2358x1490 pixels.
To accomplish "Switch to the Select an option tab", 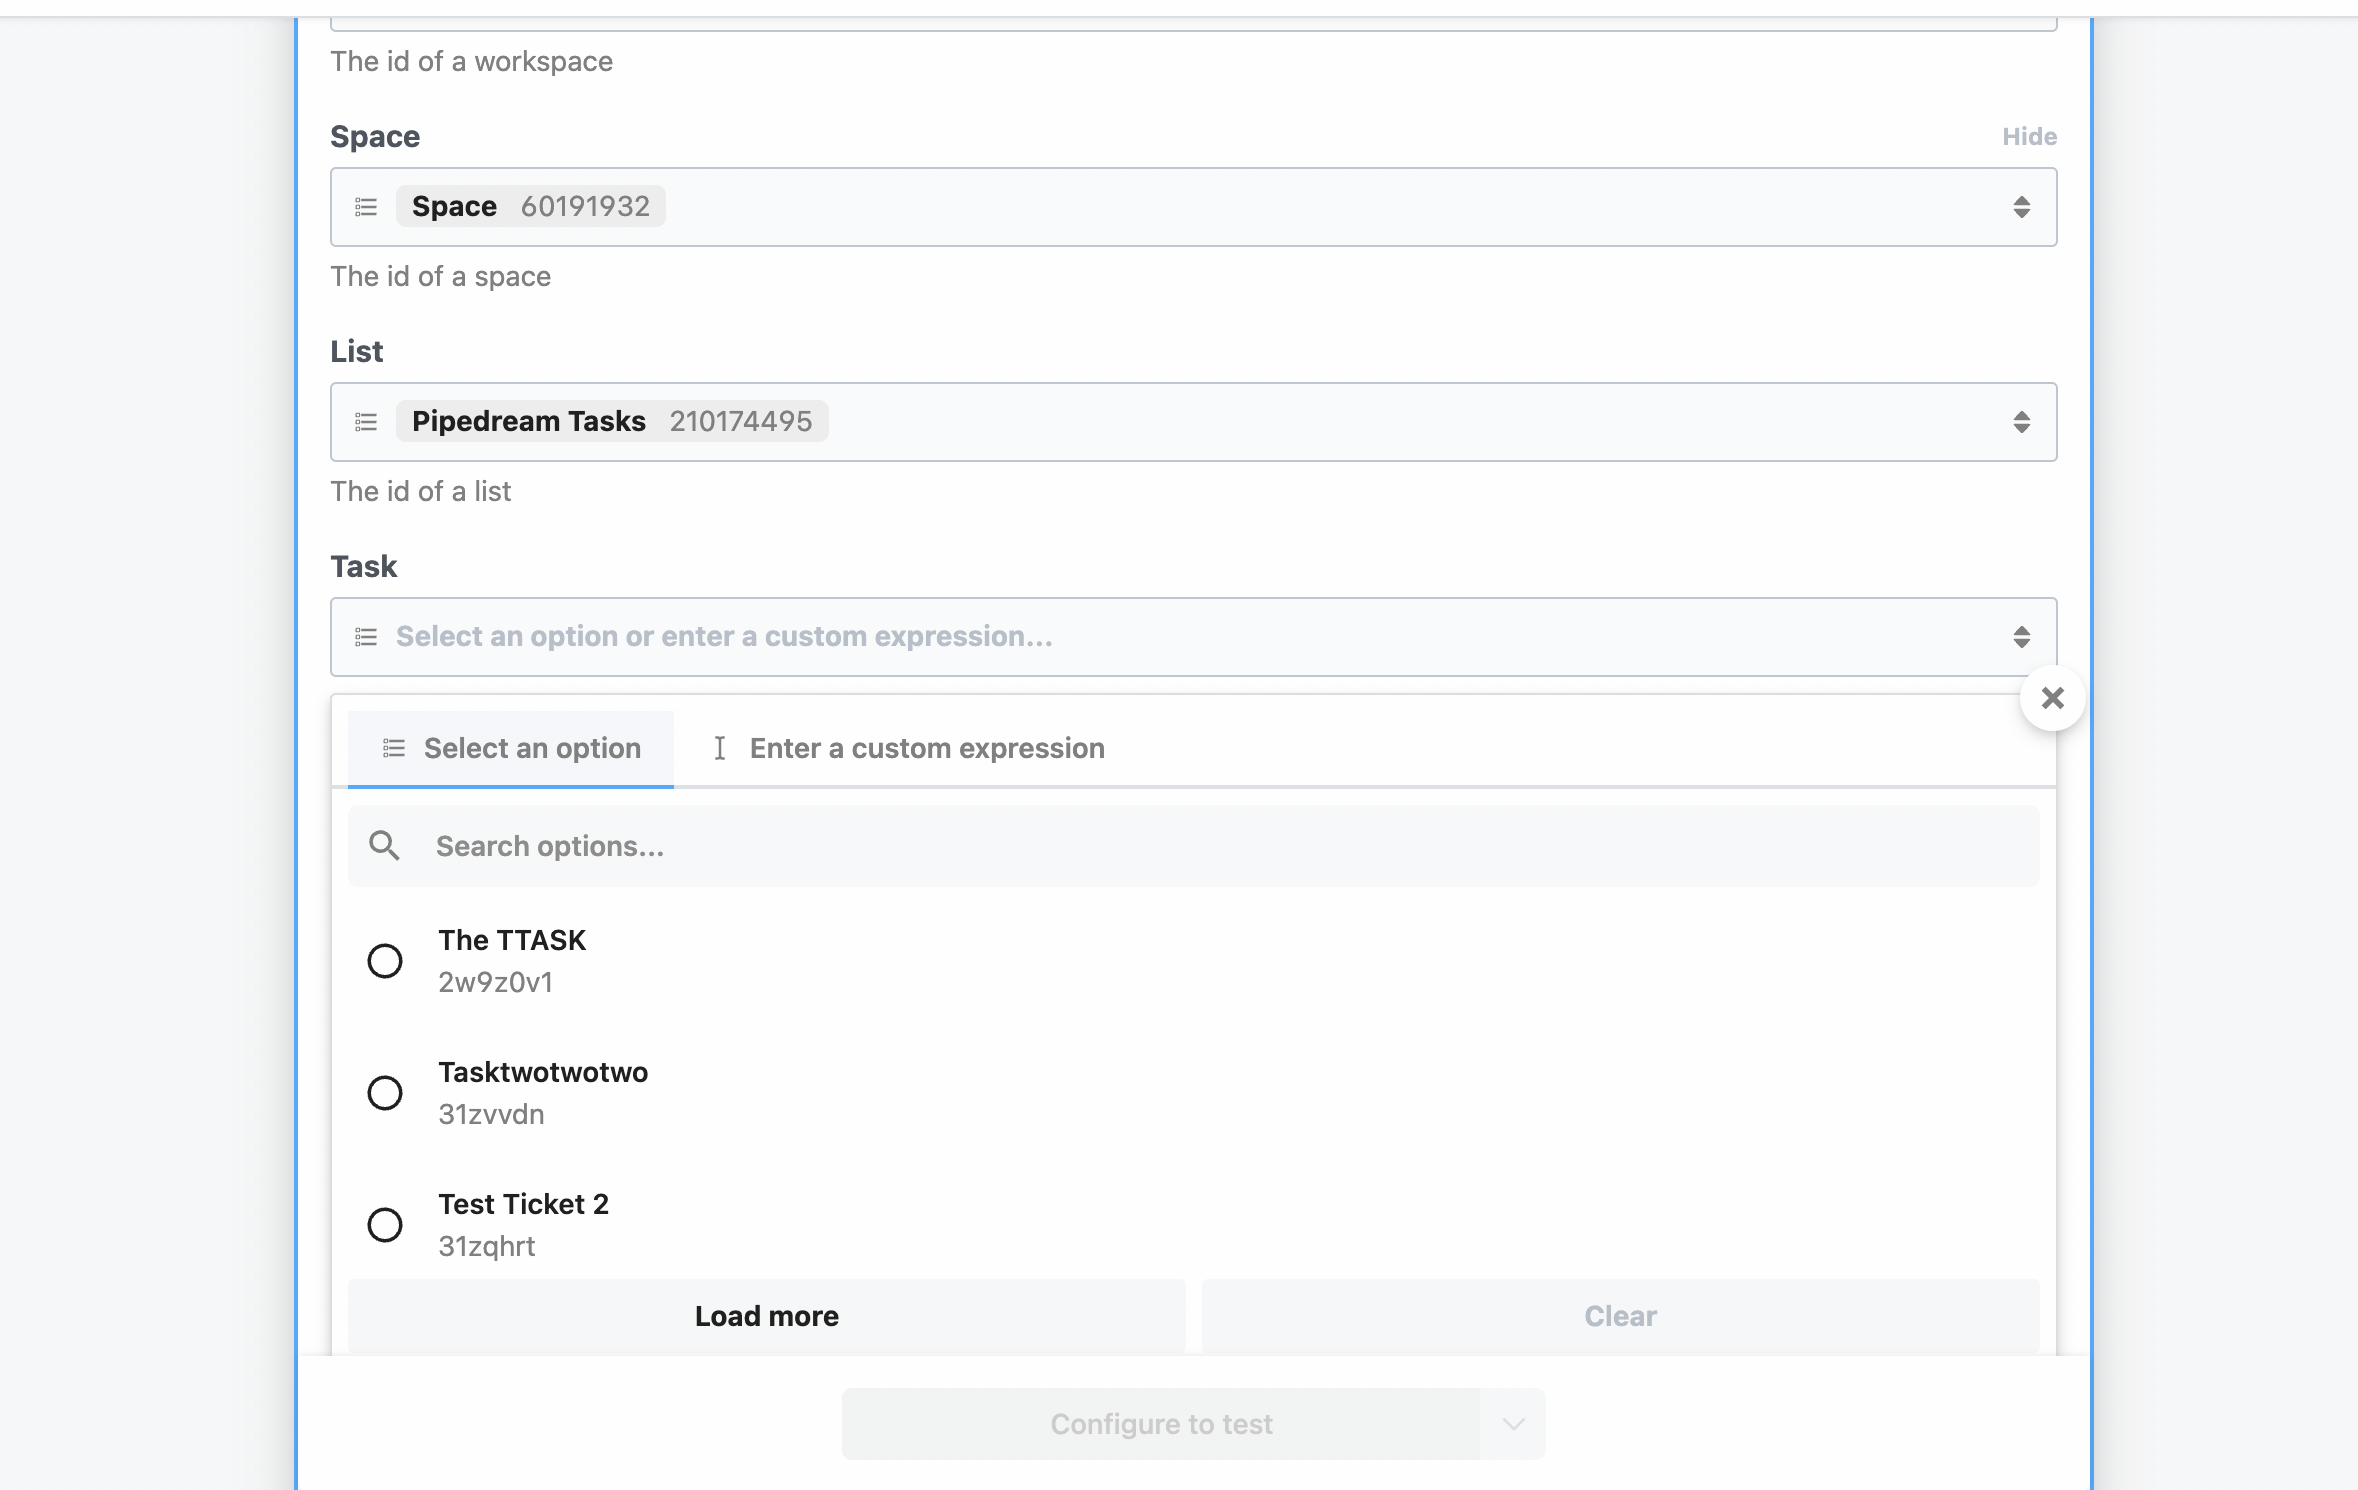I will point(532,748).
